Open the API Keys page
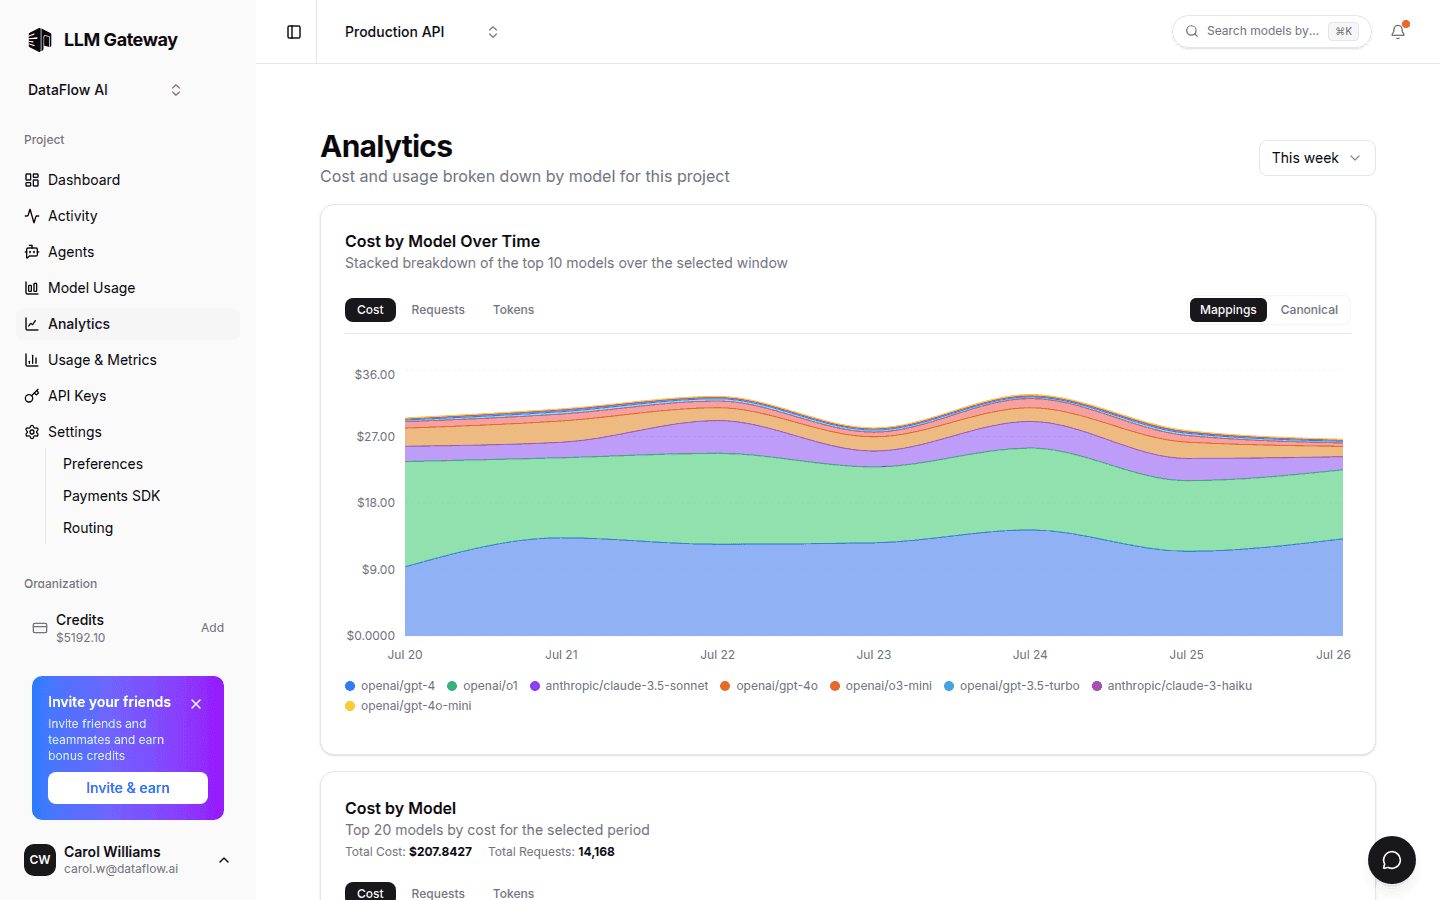The width and height of the screenshot is (1440, 900). [128, 396]
